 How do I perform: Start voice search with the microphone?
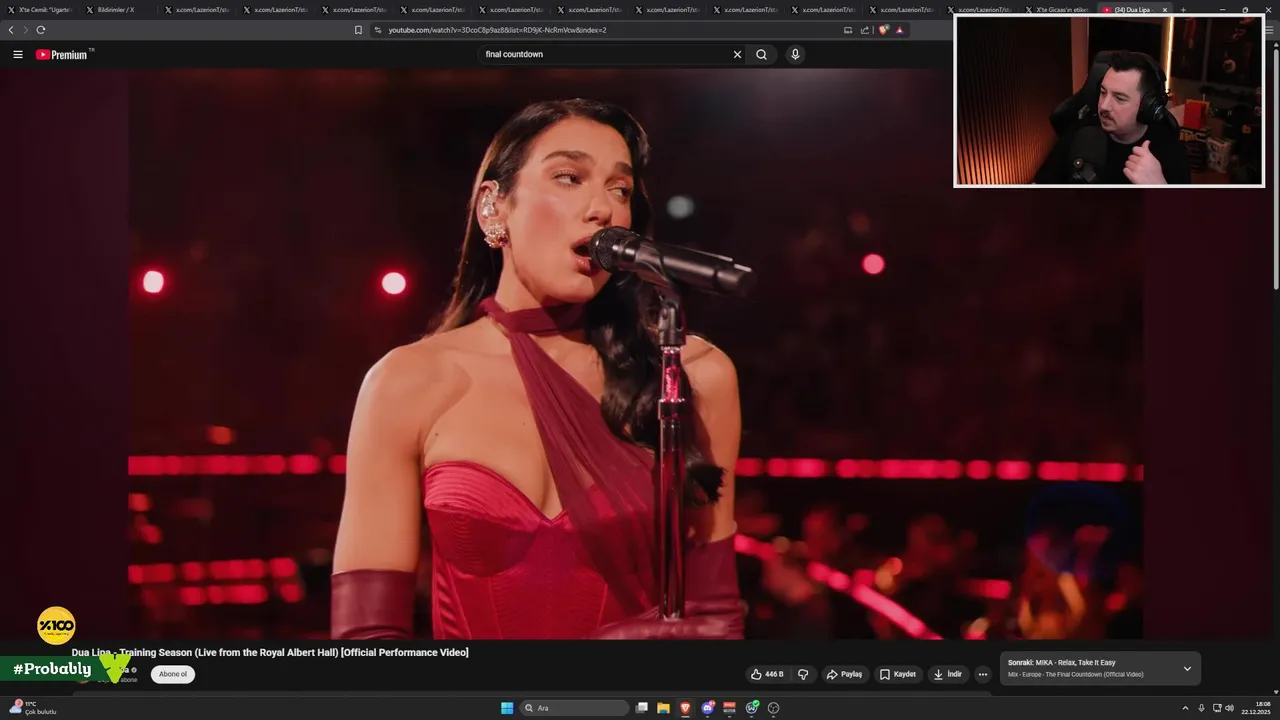[795, 54]
